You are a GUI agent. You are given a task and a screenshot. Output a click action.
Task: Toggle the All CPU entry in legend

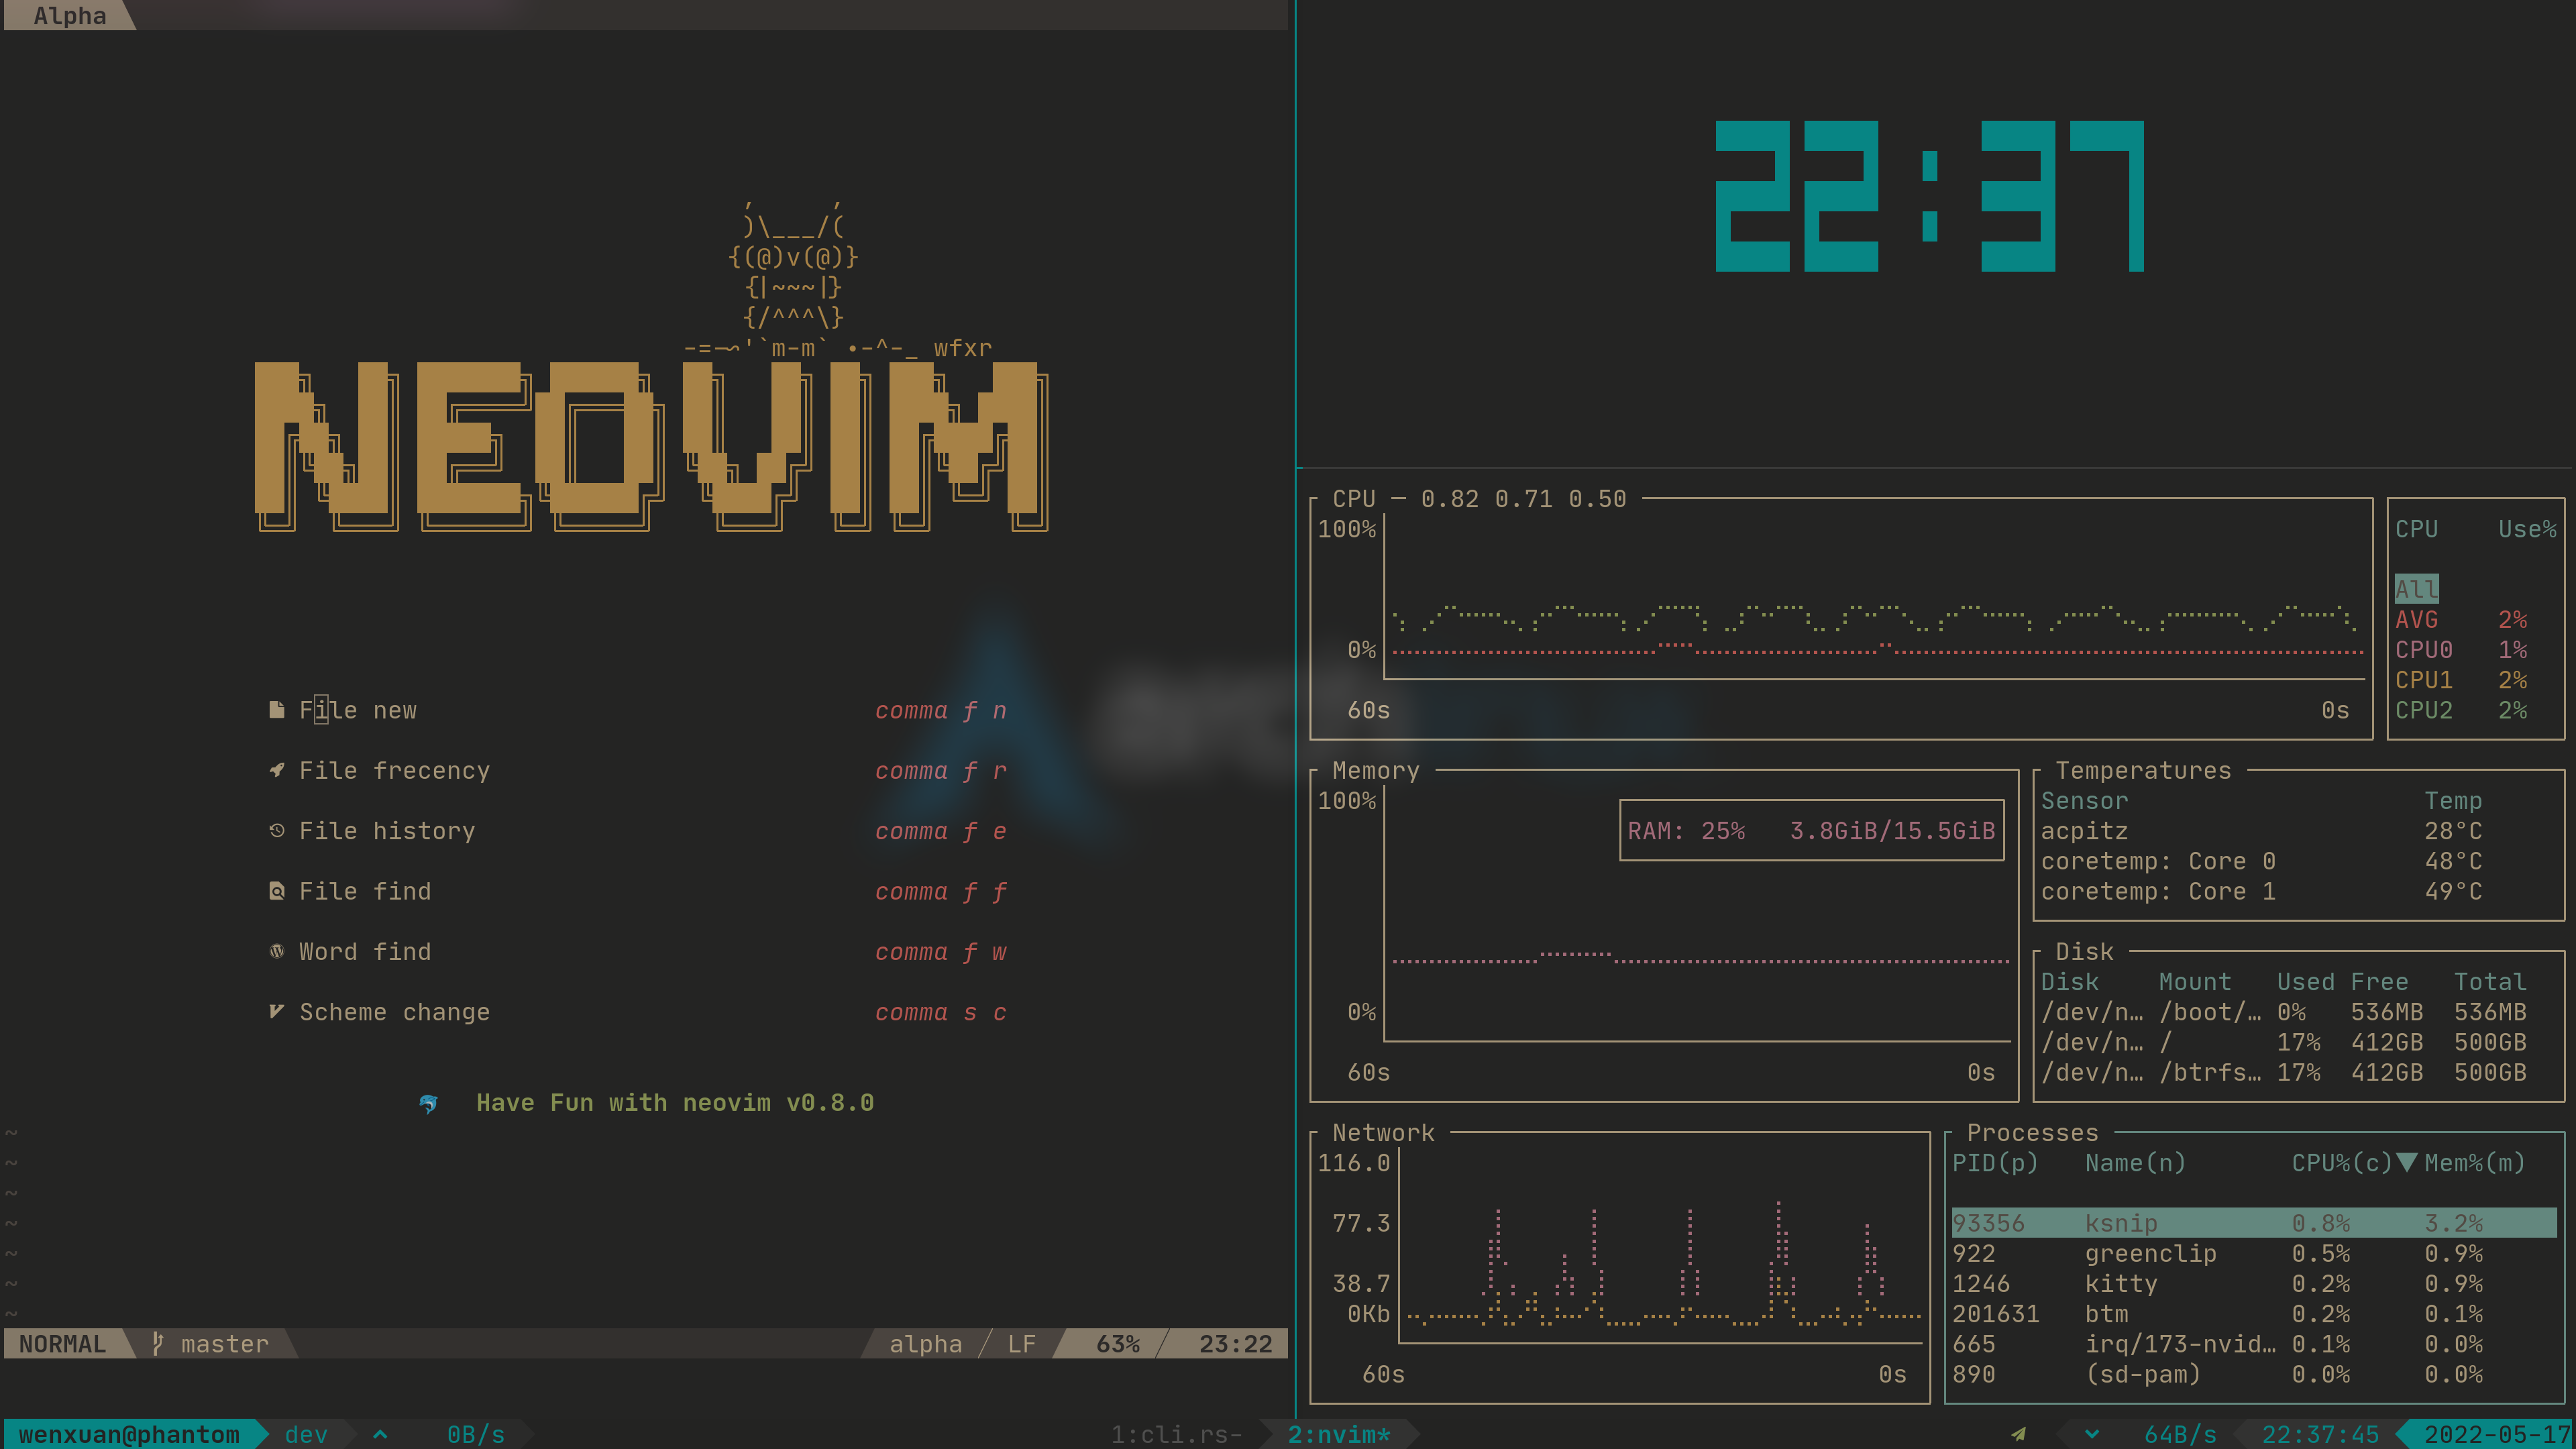click(x=2416, y=589)
